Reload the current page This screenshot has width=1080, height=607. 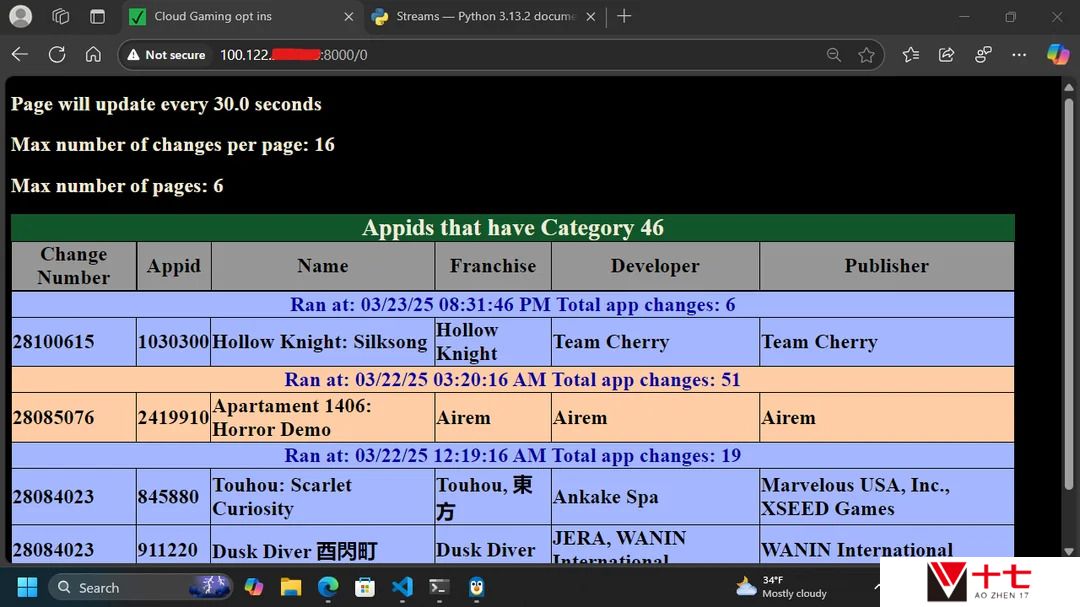pyautogui.click(x=56, y=54)
